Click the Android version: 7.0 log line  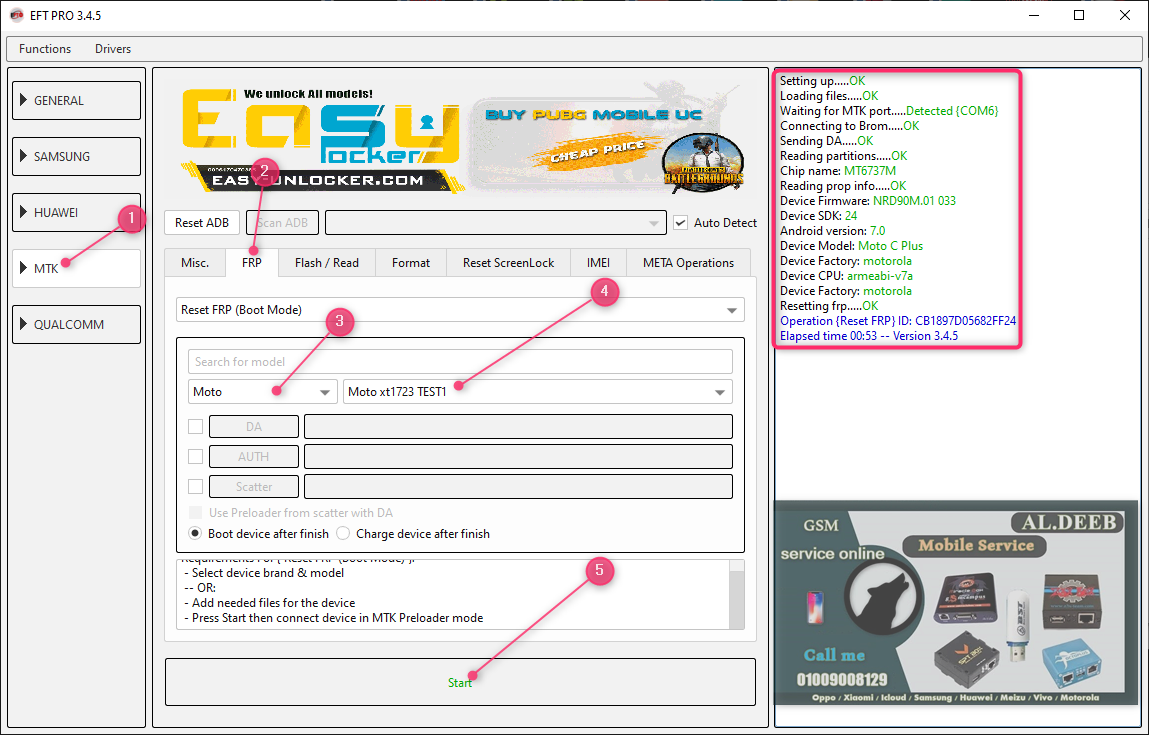pos(832,231)
